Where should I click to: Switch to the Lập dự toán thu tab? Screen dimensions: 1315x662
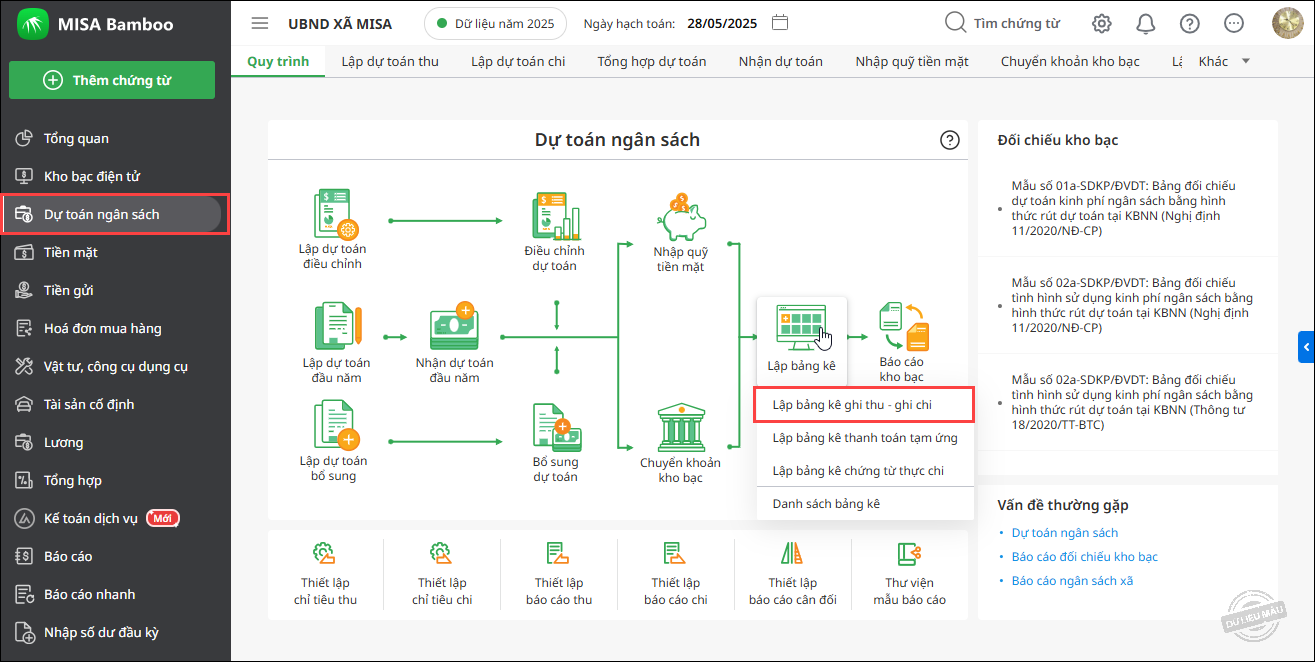click(x=390, y=61)
